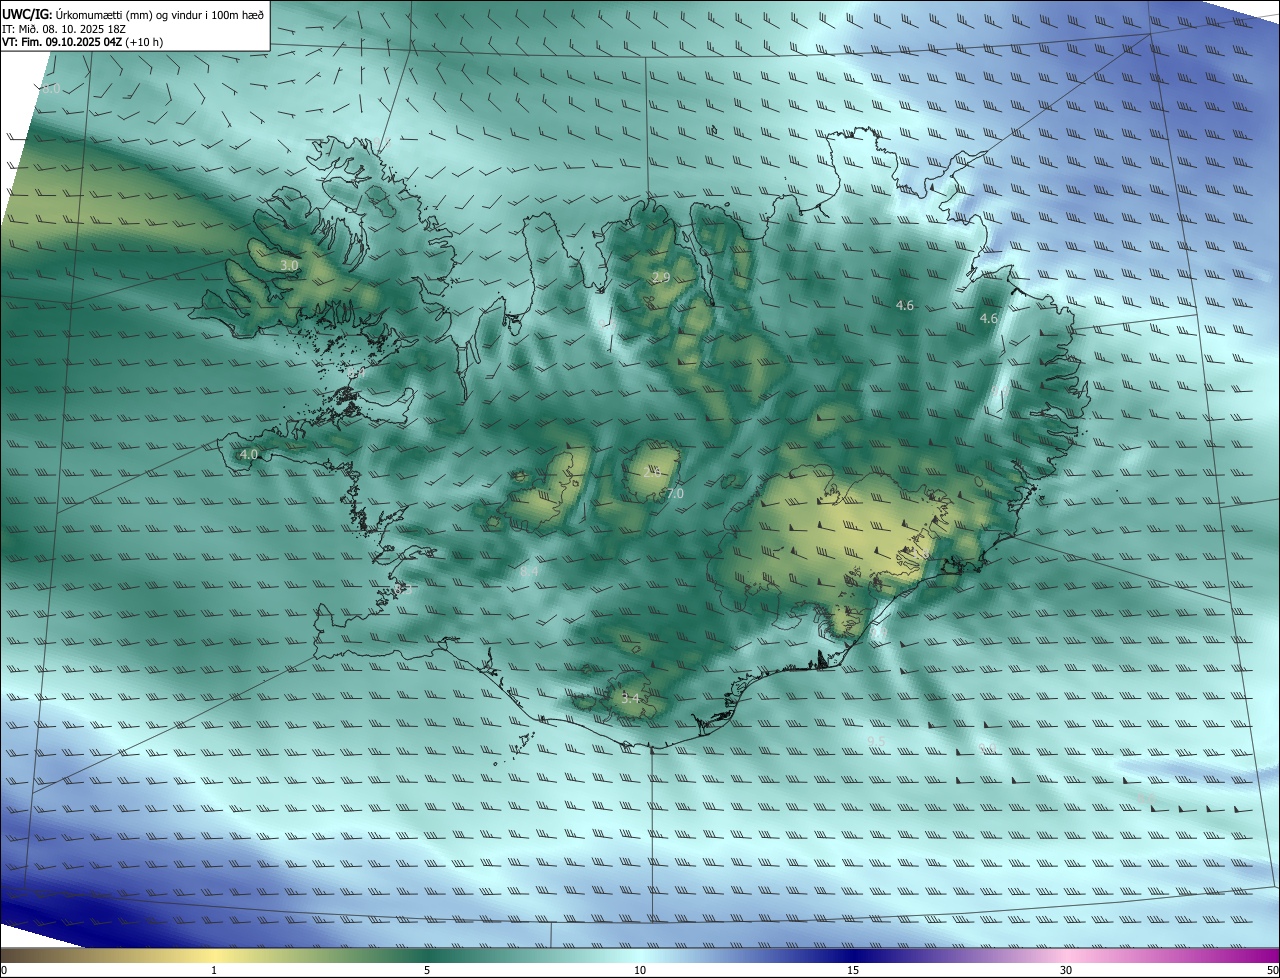The height and width of the screenshot is (978, 1280).
Task: Click the colorbar tick label 50
Action: pos(1272,970)
